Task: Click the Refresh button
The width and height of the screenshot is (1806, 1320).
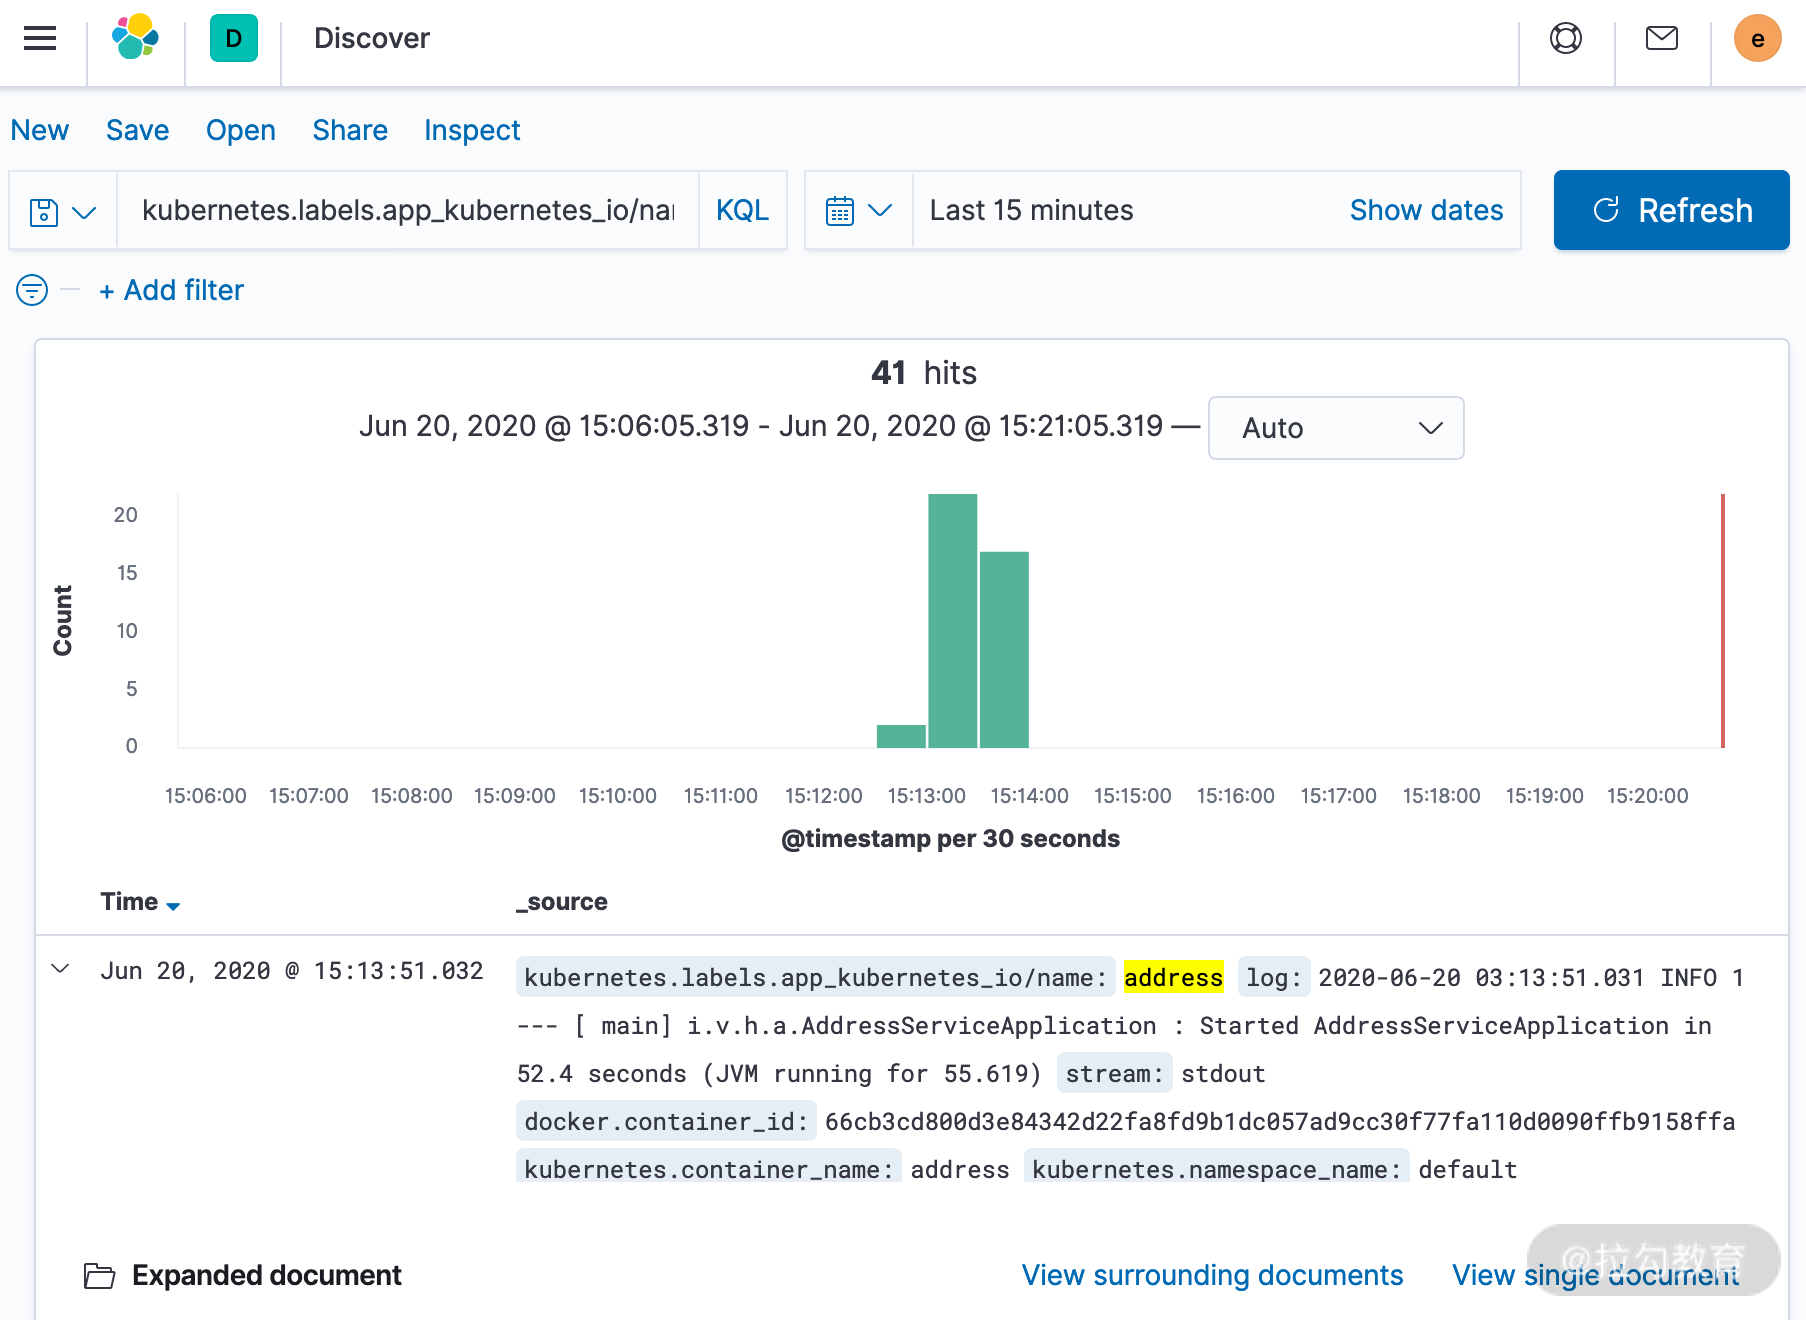Action: pos(1670,210)
